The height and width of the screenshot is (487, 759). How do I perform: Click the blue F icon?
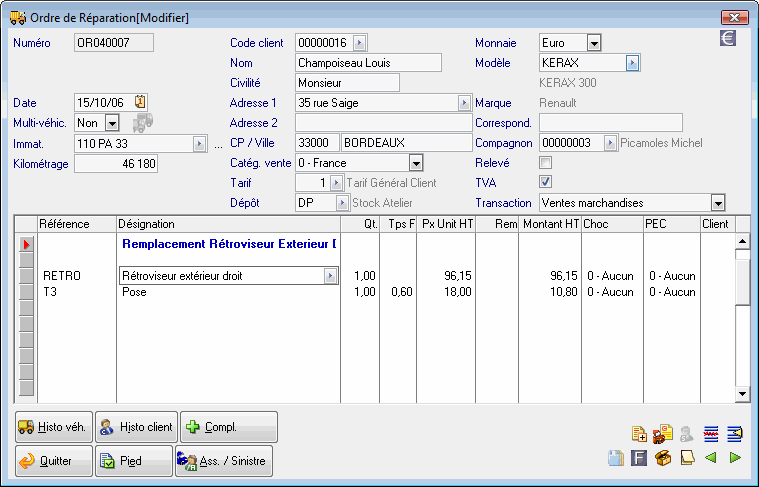click(x=638, y=458)
